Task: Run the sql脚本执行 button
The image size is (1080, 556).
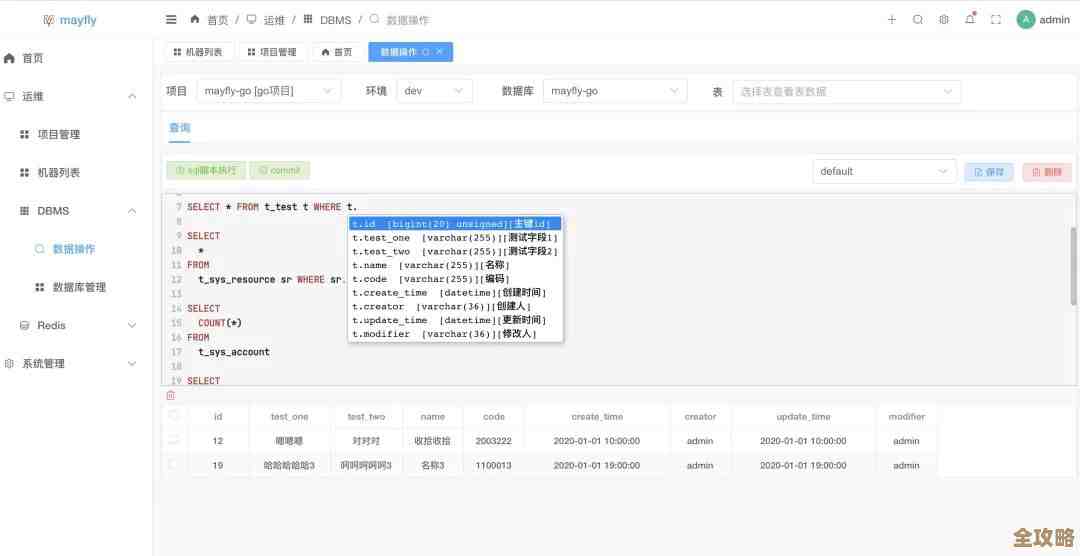Action: tap(206, 170)
